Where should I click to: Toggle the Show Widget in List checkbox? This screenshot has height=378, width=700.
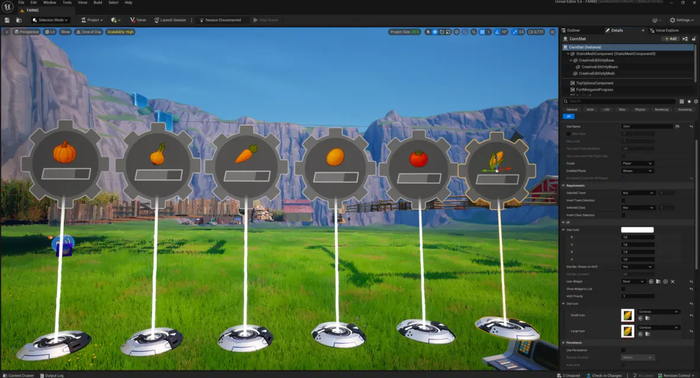click(x=623, y=289)
